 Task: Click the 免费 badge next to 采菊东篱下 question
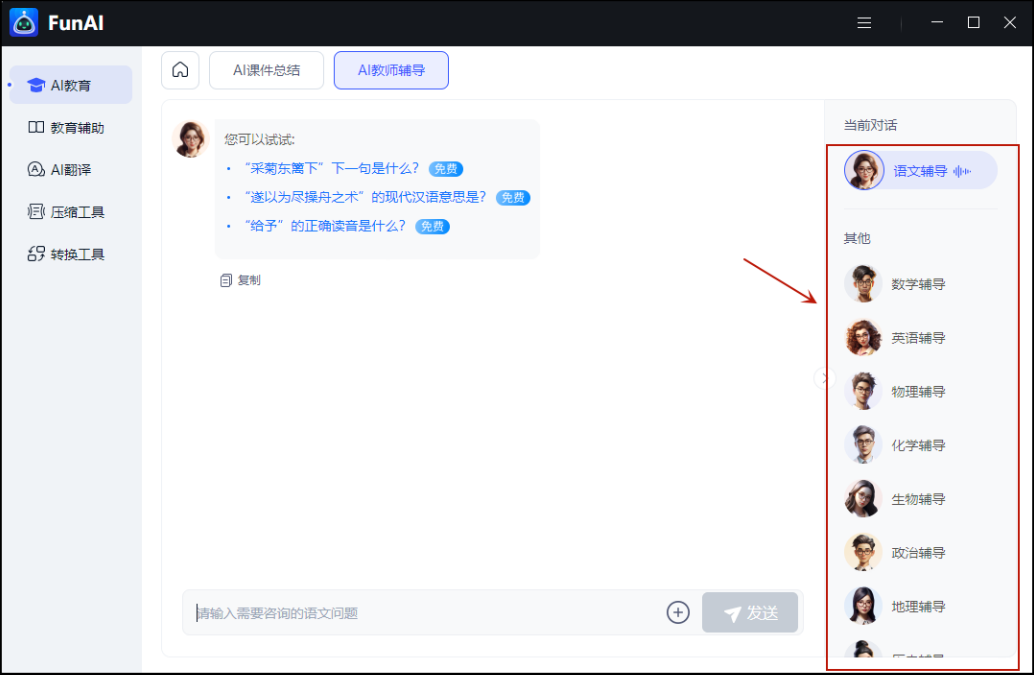click(x=446, y=169)
